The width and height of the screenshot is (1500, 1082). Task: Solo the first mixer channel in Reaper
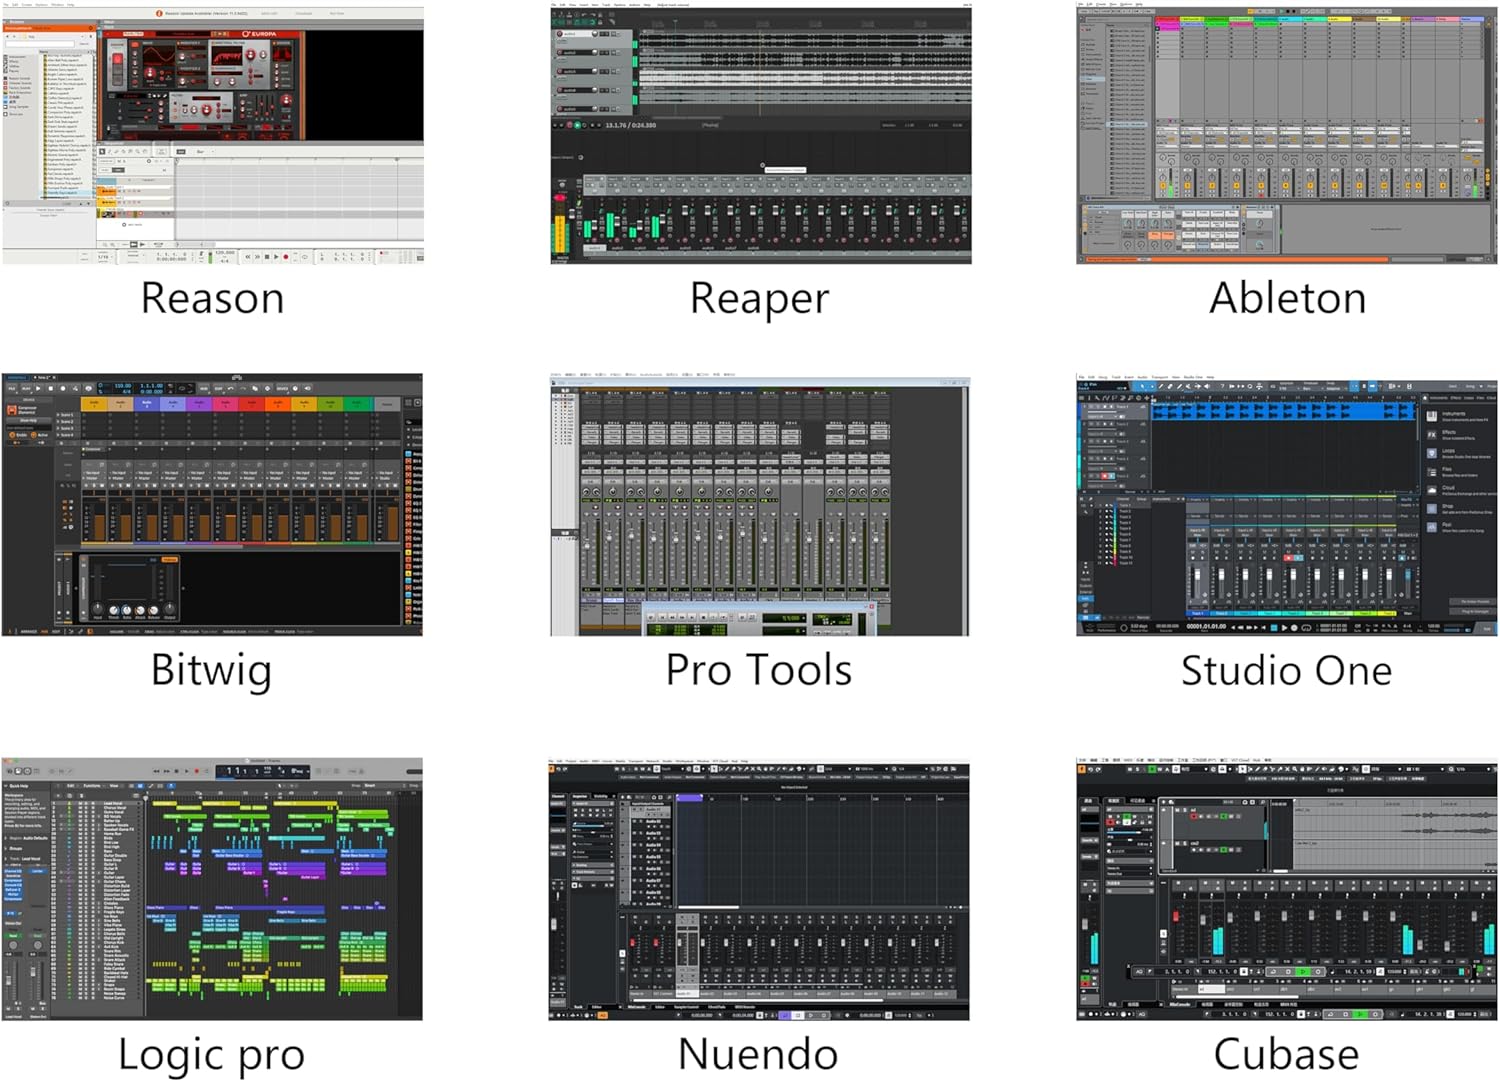593,185
